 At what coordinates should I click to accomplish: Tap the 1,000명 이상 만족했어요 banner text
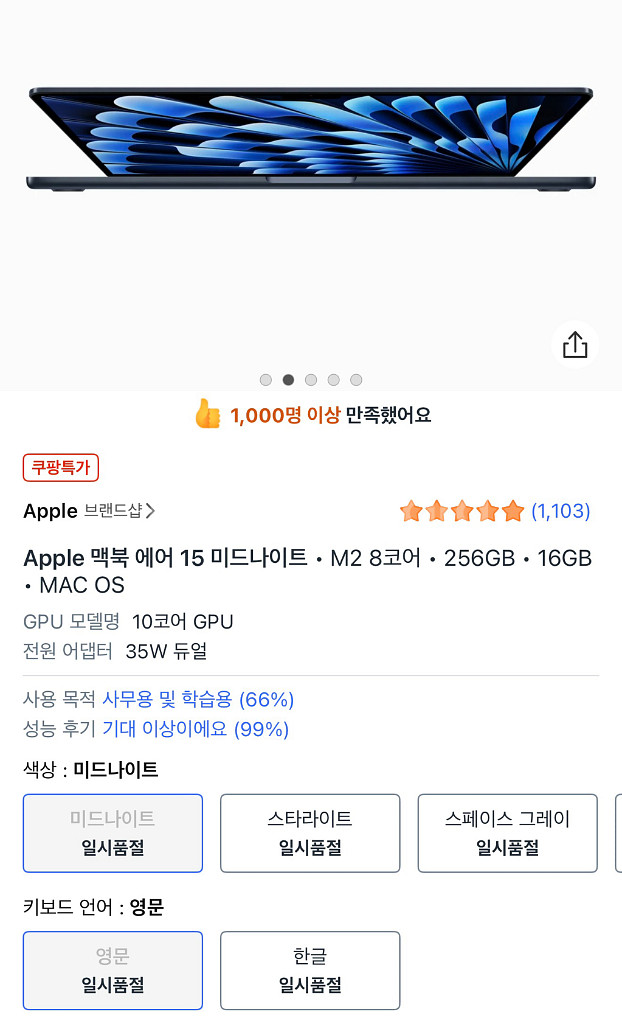330,415
